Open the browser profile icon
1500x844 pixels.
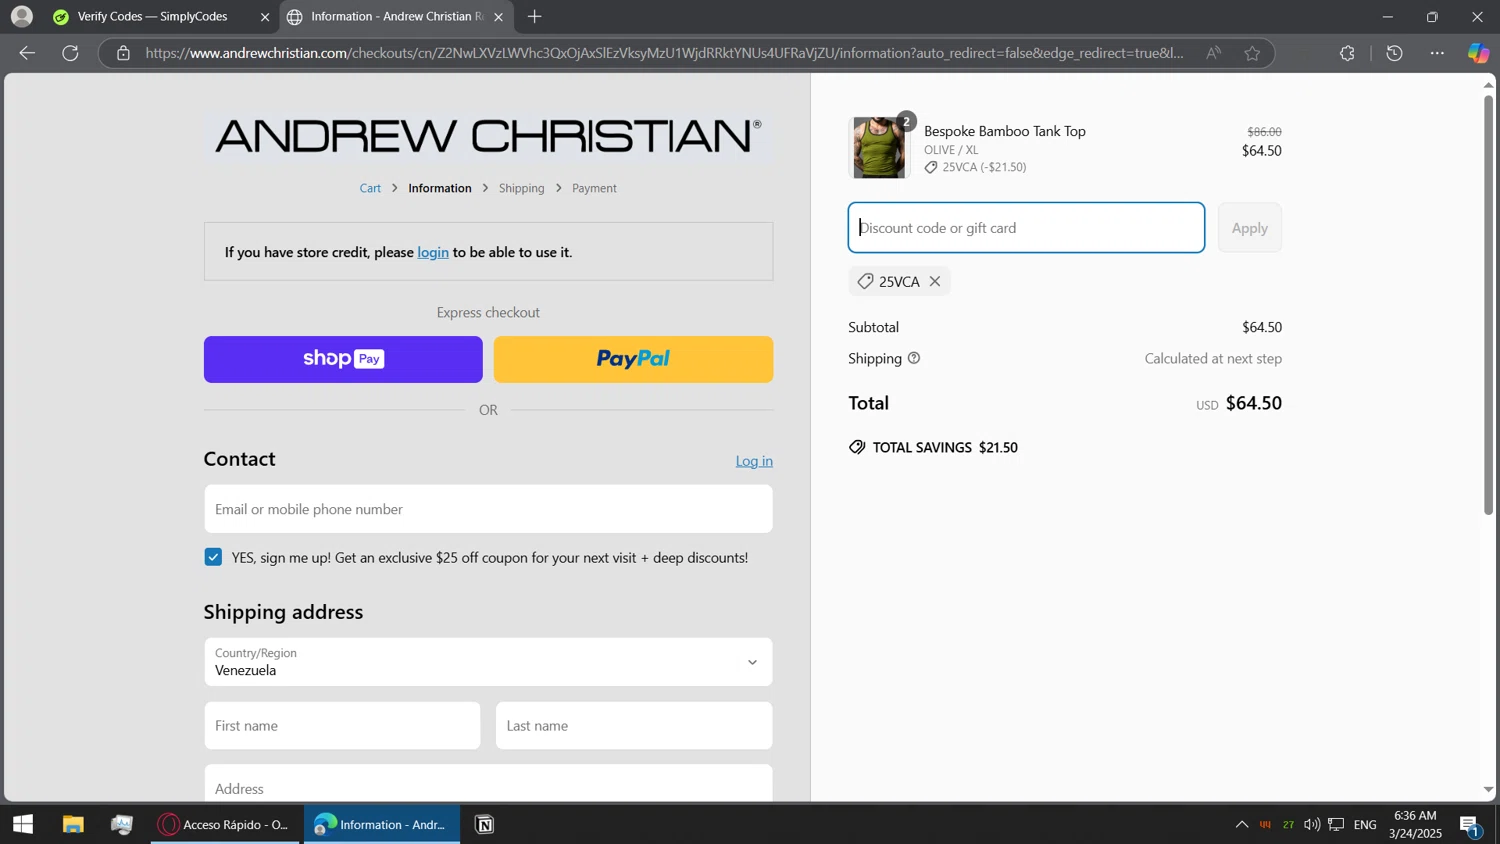pos(21,17)
